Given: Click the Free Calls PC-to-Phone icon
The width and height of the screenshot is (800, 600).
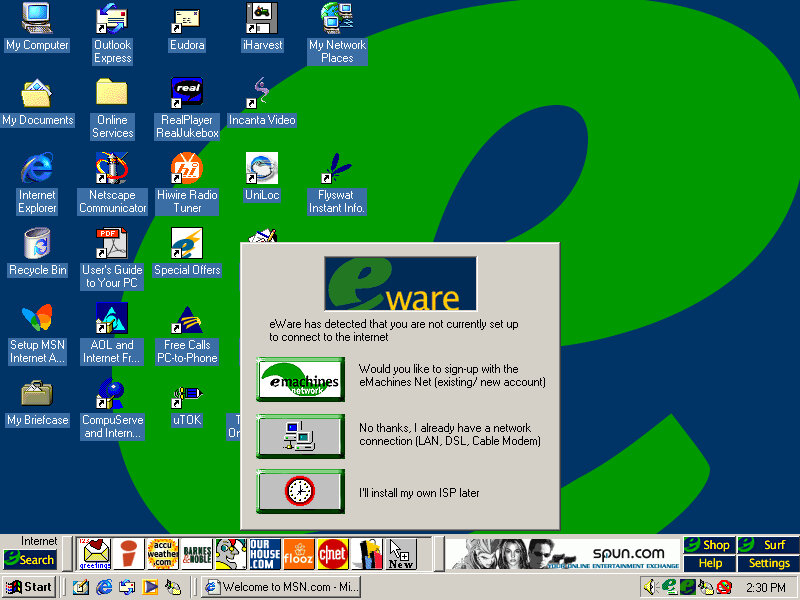Looking at the screenshot, I should 187,320.
